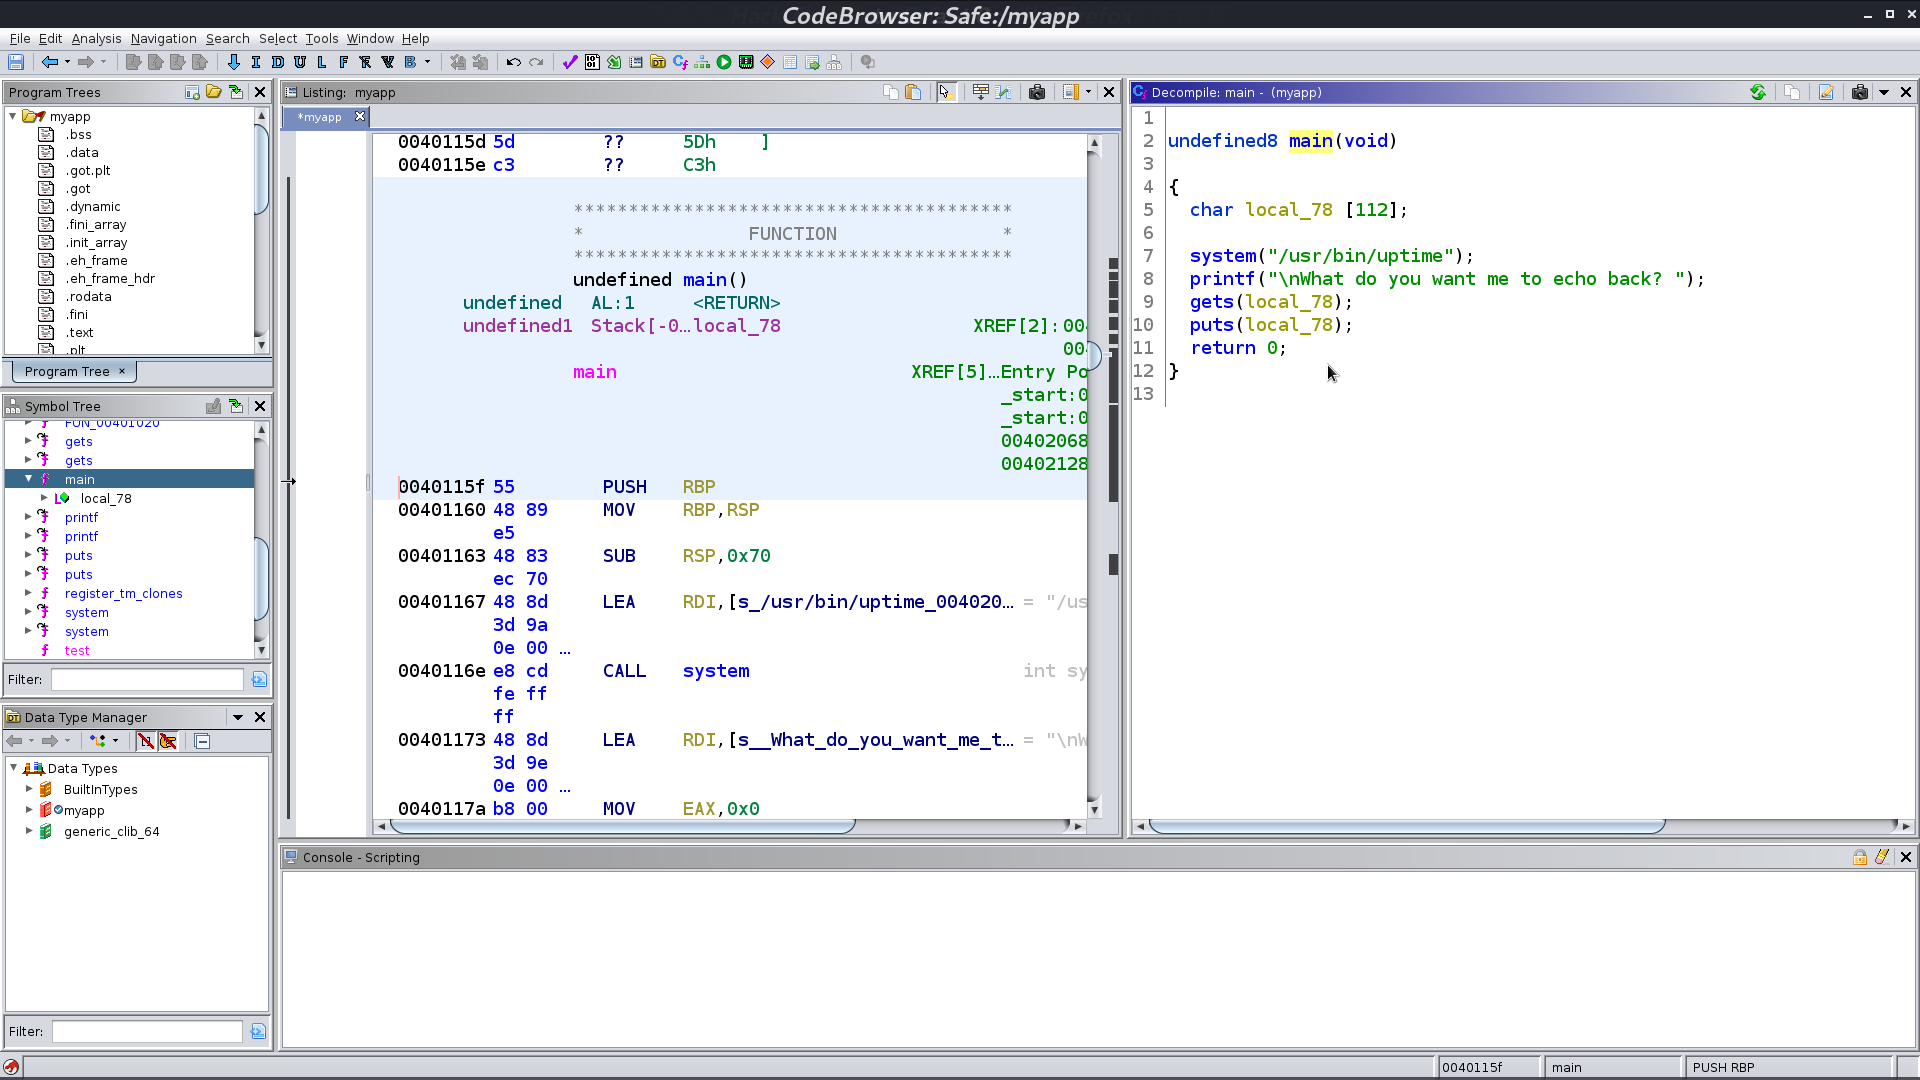Click the Decompiler edit/pencil icon
The height and width of the screenshot is (1080, 1920).
pos(1826,92)
